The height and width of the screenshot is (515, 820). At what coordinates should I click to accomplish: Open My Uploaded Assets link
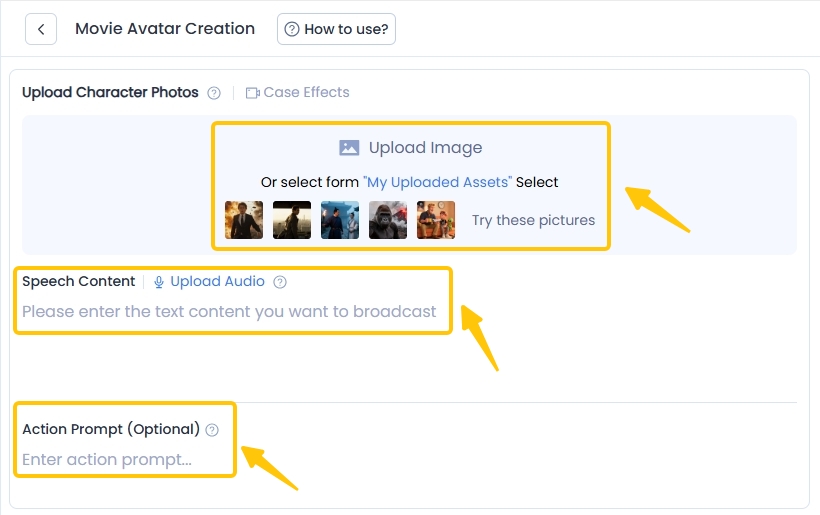click(x=437, y=182)
